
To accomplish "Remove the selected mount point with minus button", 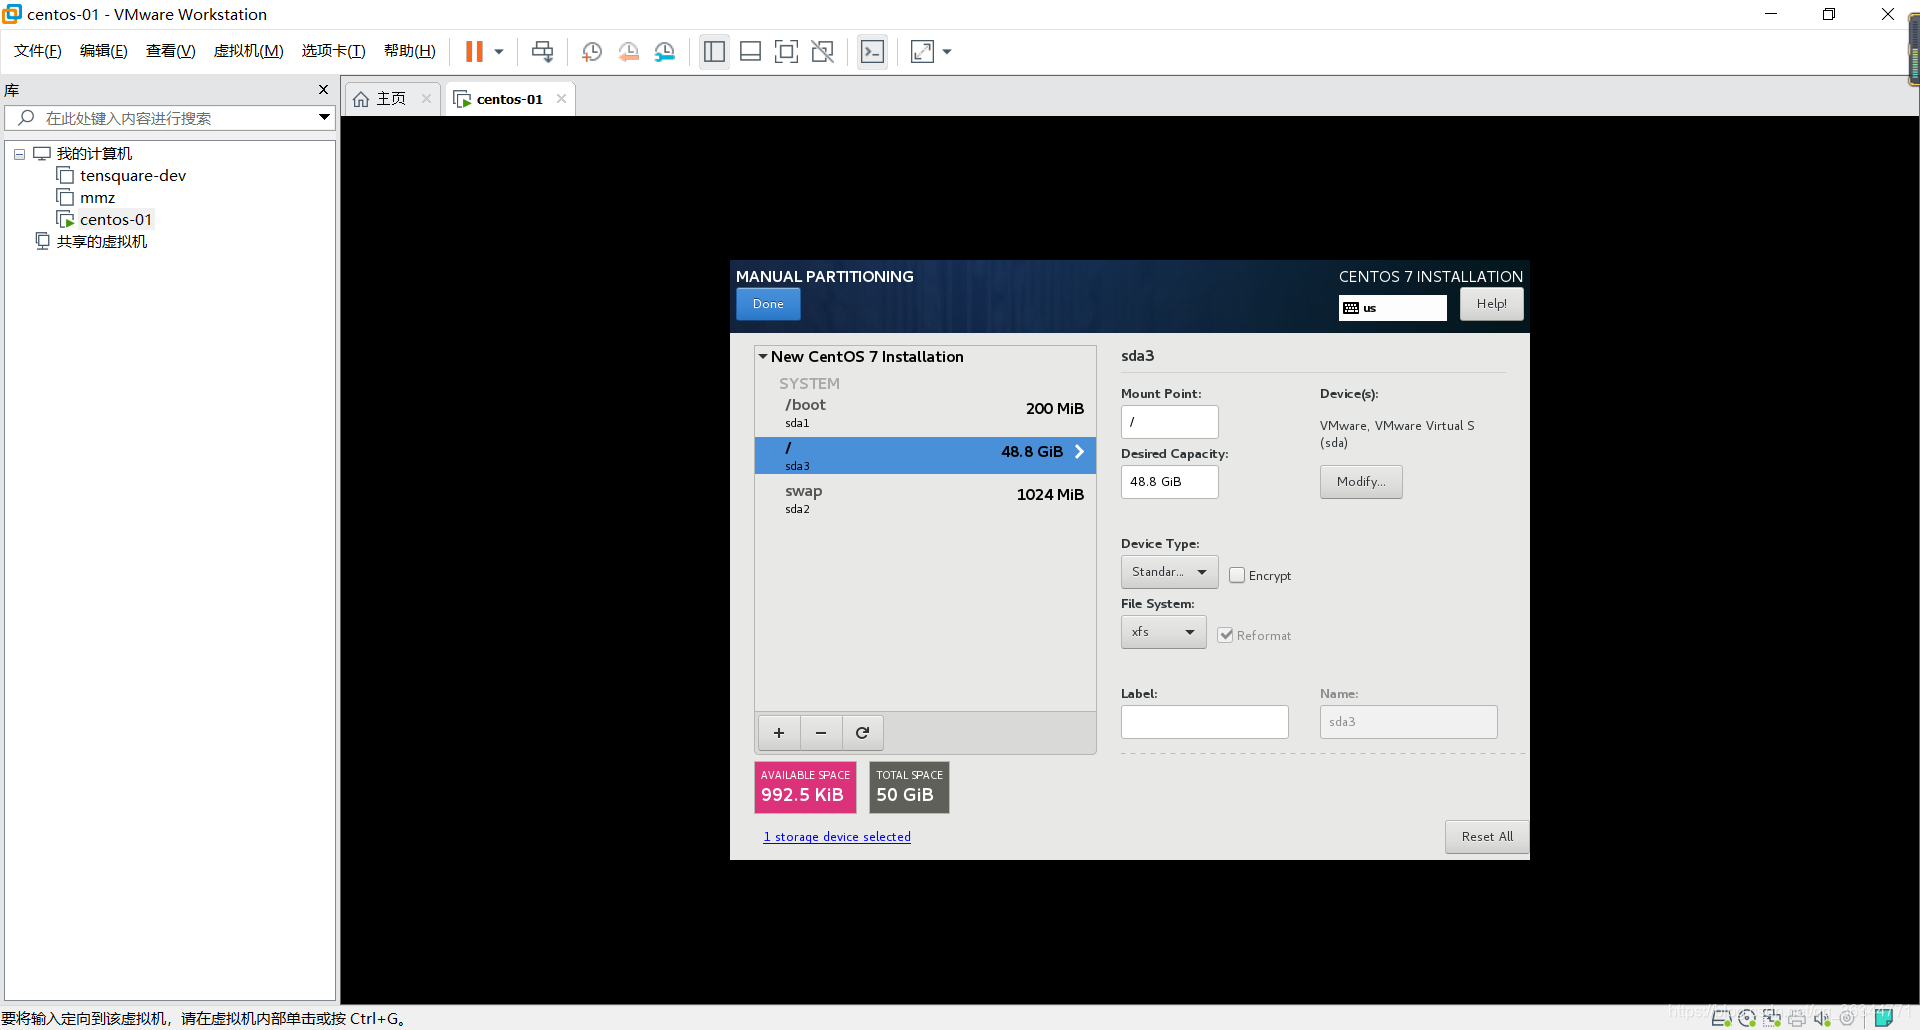I will pos(821,733).
